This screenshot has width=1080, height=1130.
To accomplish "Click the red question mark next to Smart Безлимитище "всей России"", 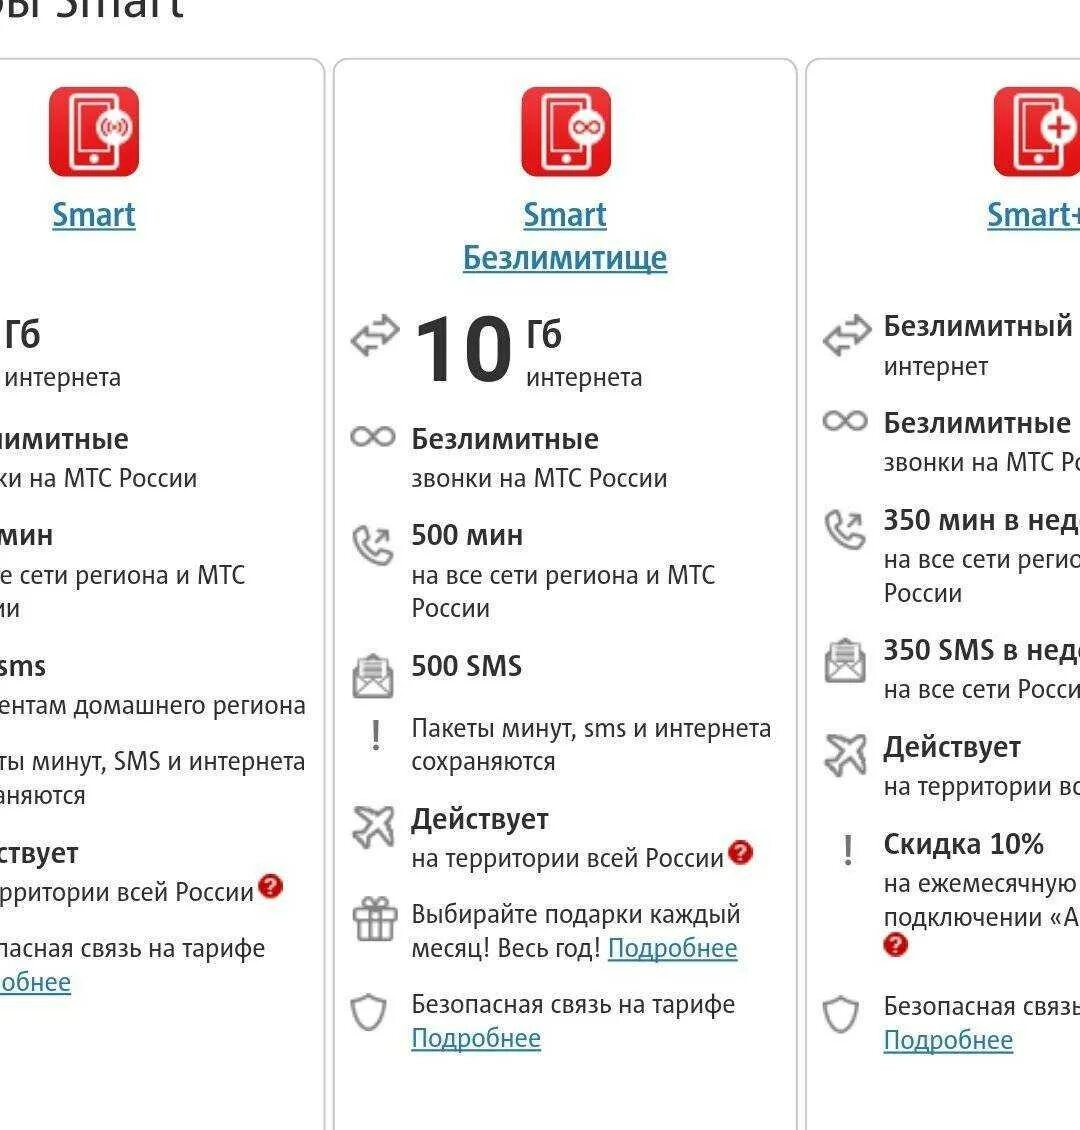I will pos(740,853).
